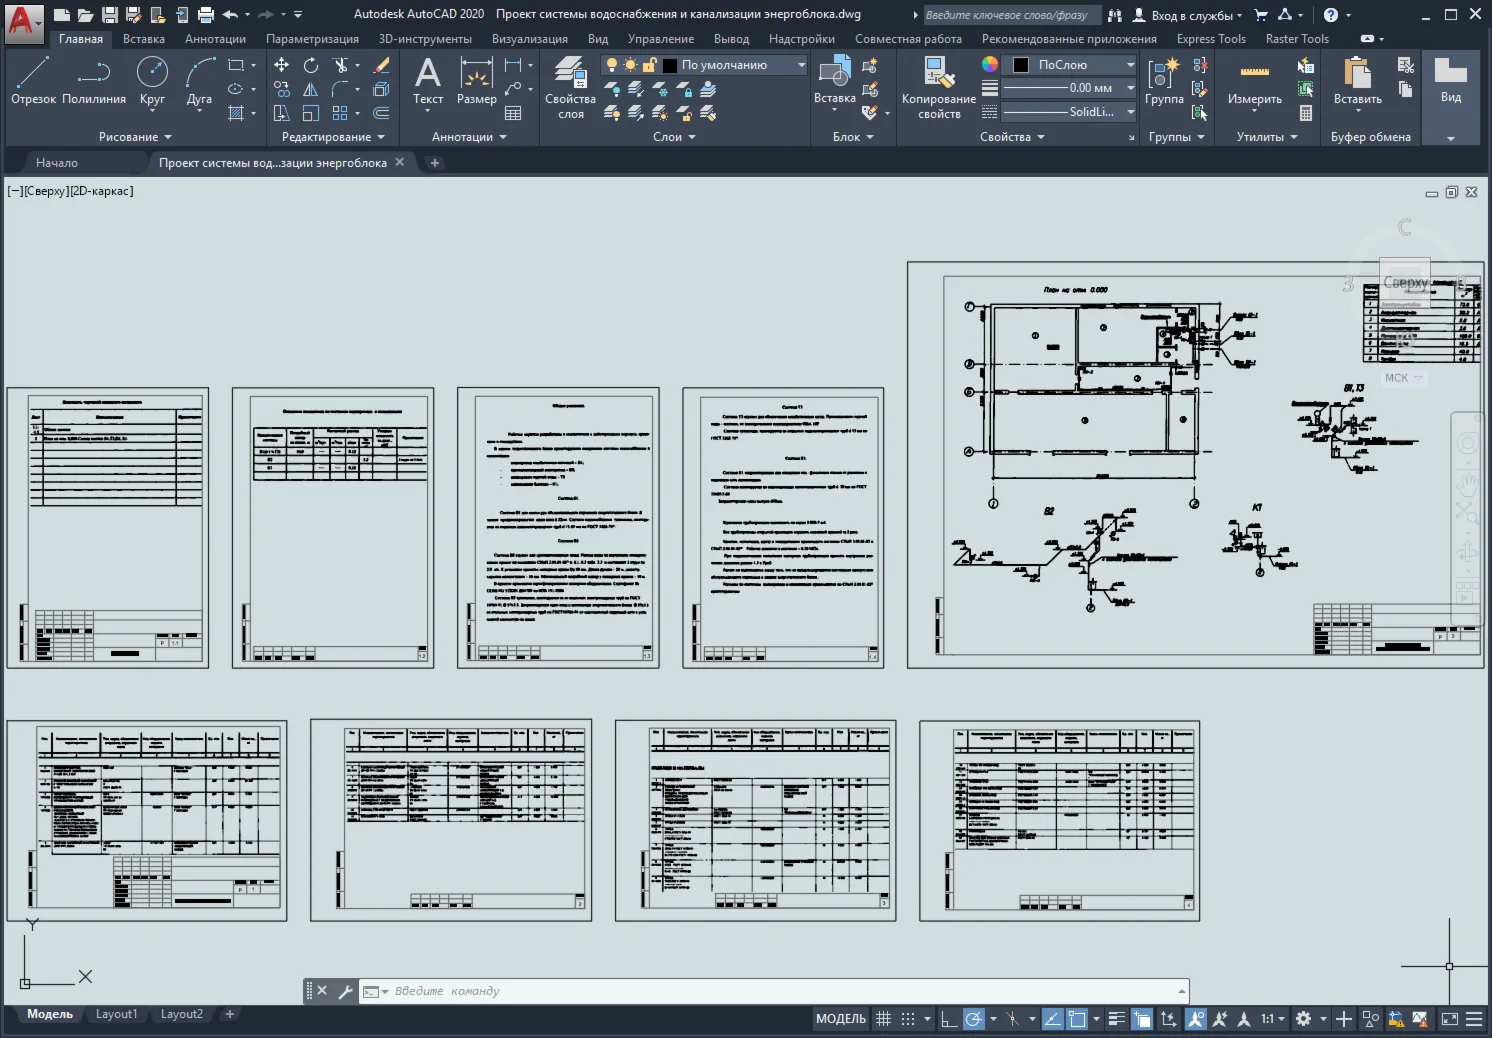Expand the Слои panel

click(674, 137)
